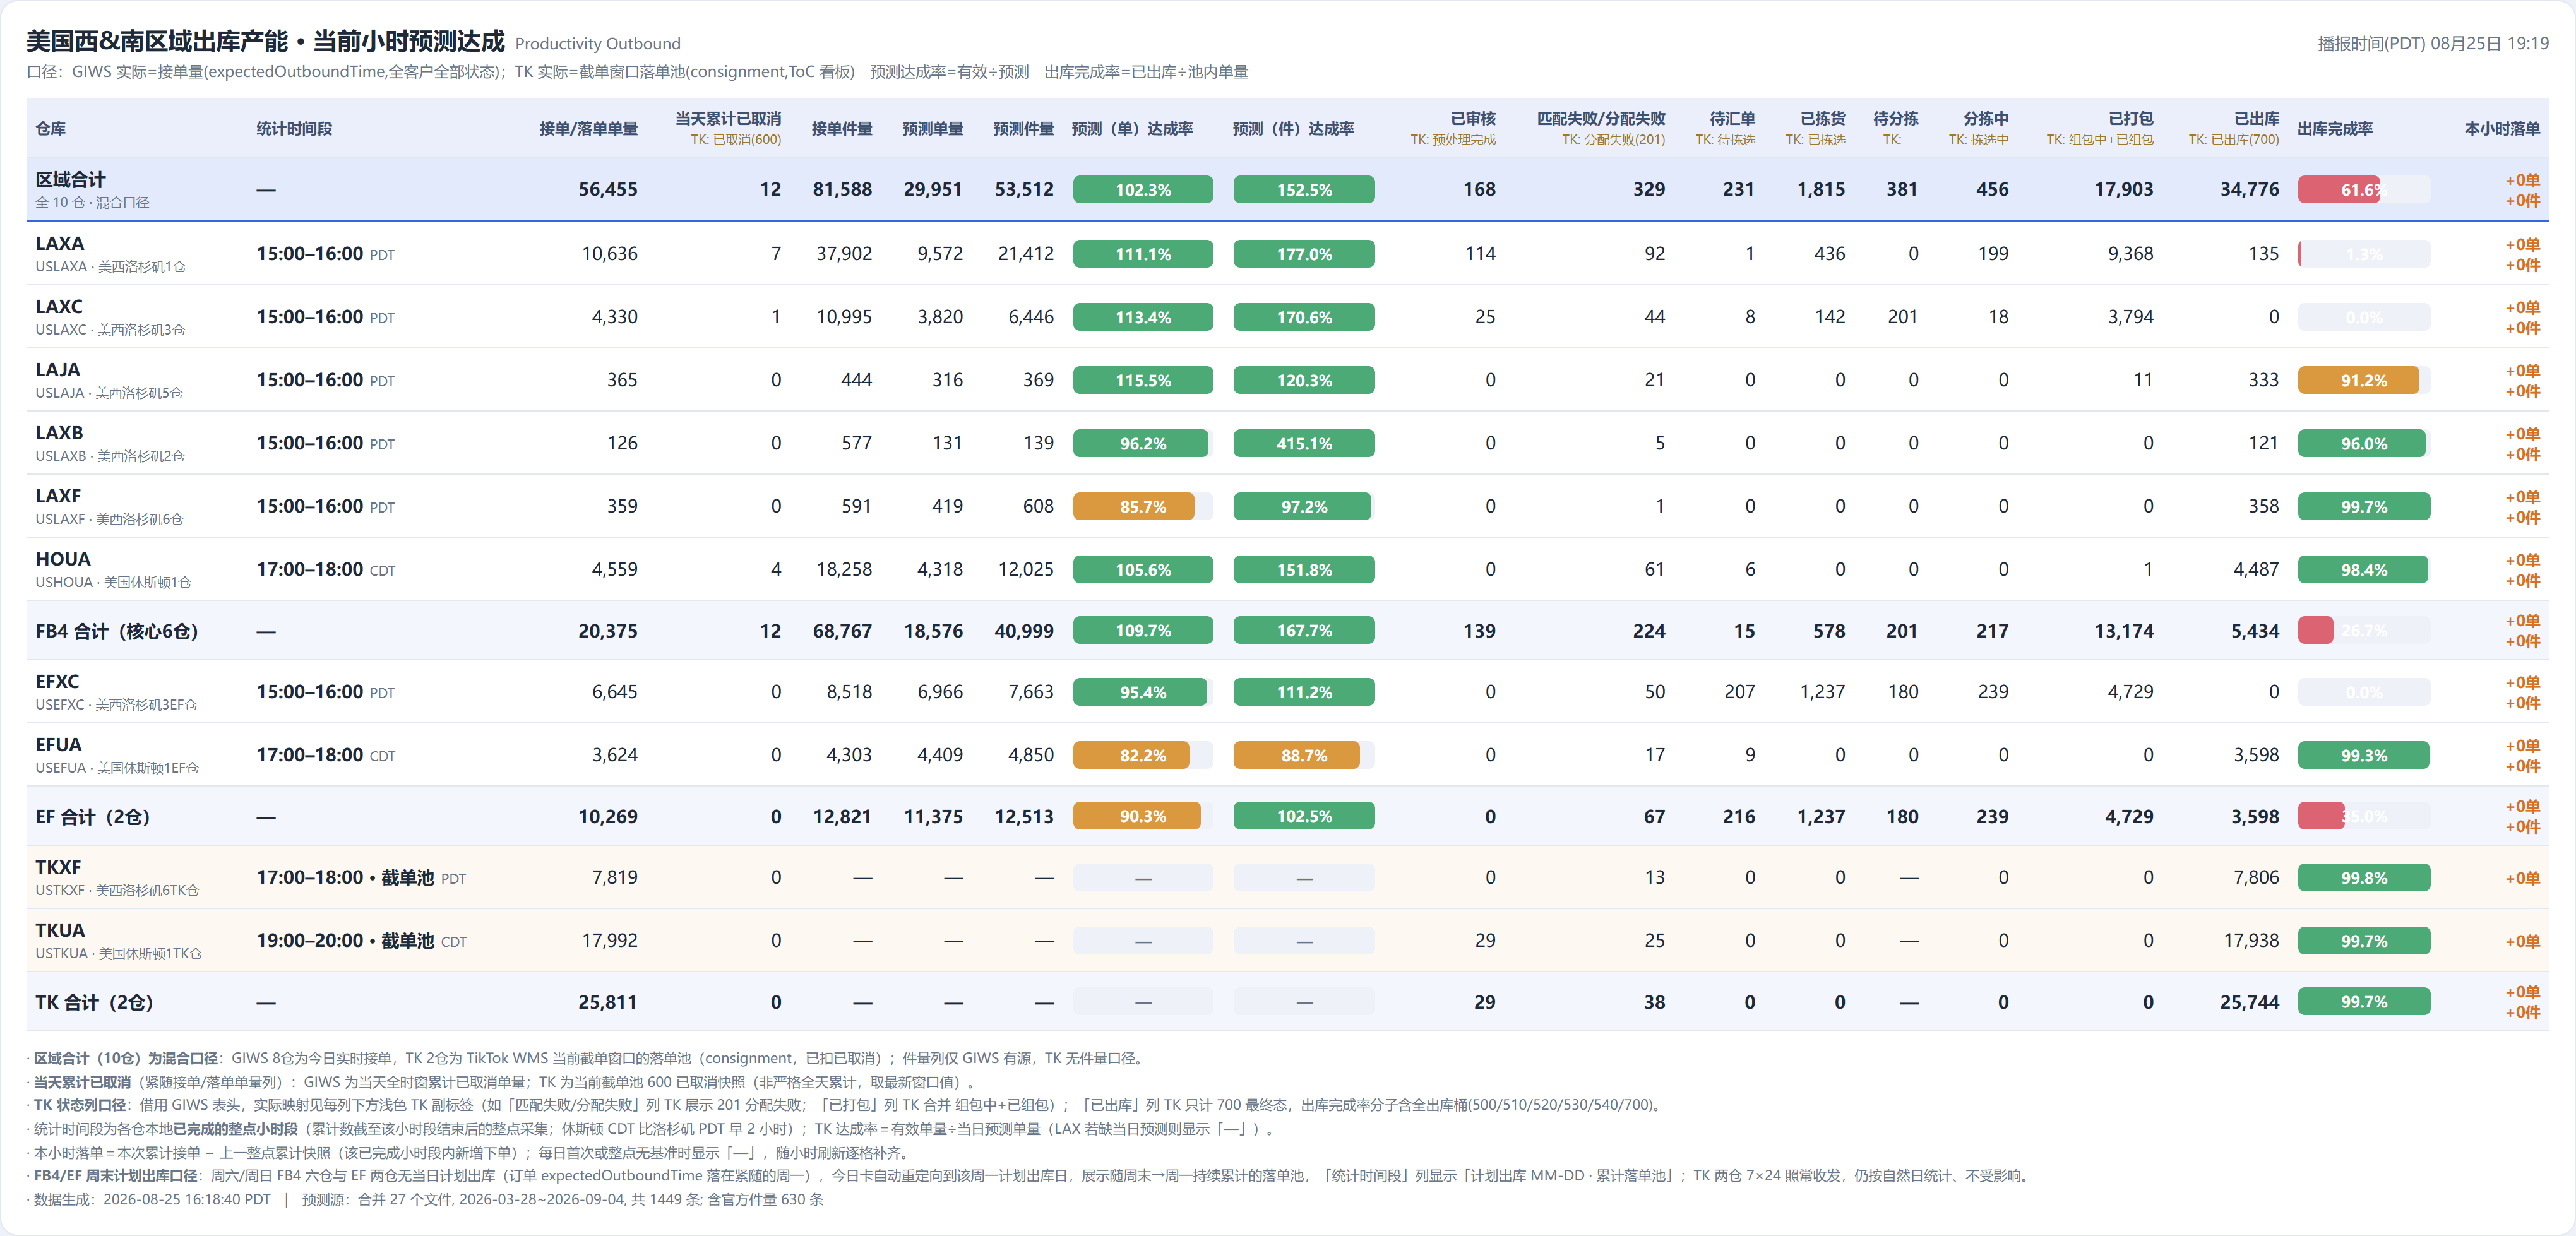2576x1236 pixels.
Task: Click the 本小时落单 column header
Action: pyautogui.click(x=2502, y=128)
